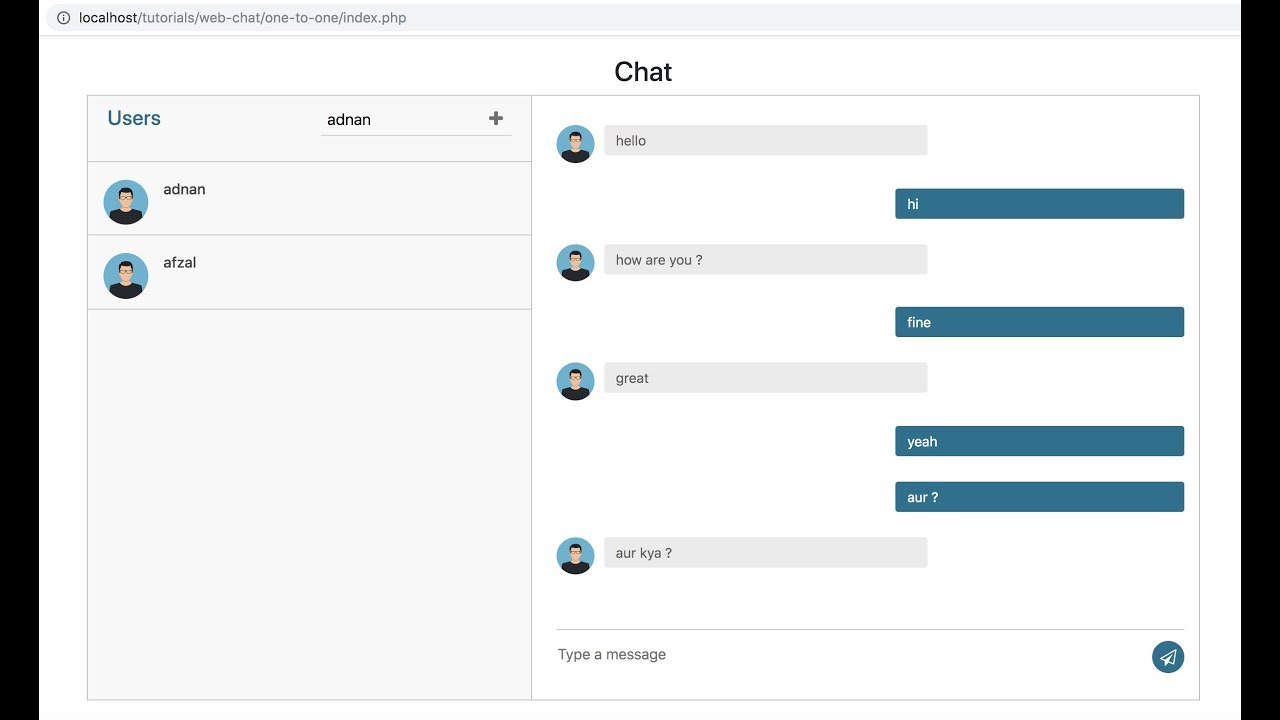Focus the 'Type a message' input
This screenshot has height=720, width=1280.
[850, 655]
